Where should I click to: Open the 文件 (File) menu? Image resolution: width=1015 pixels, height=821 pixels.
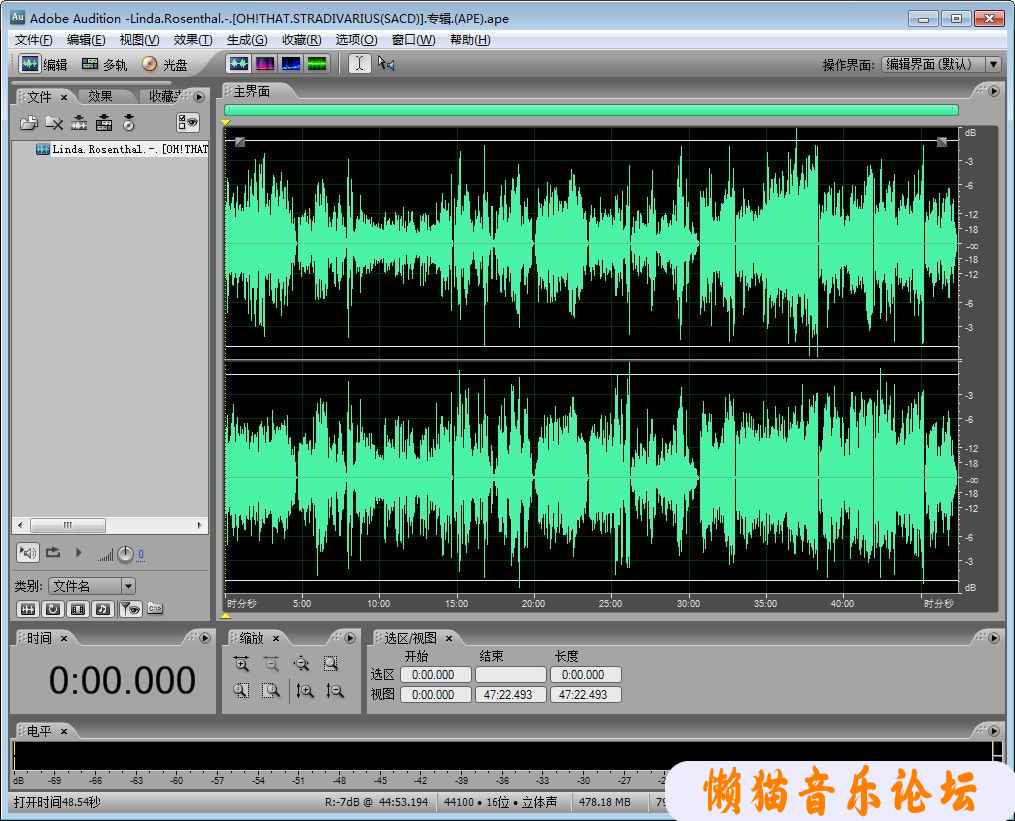[x=34, y=40]
